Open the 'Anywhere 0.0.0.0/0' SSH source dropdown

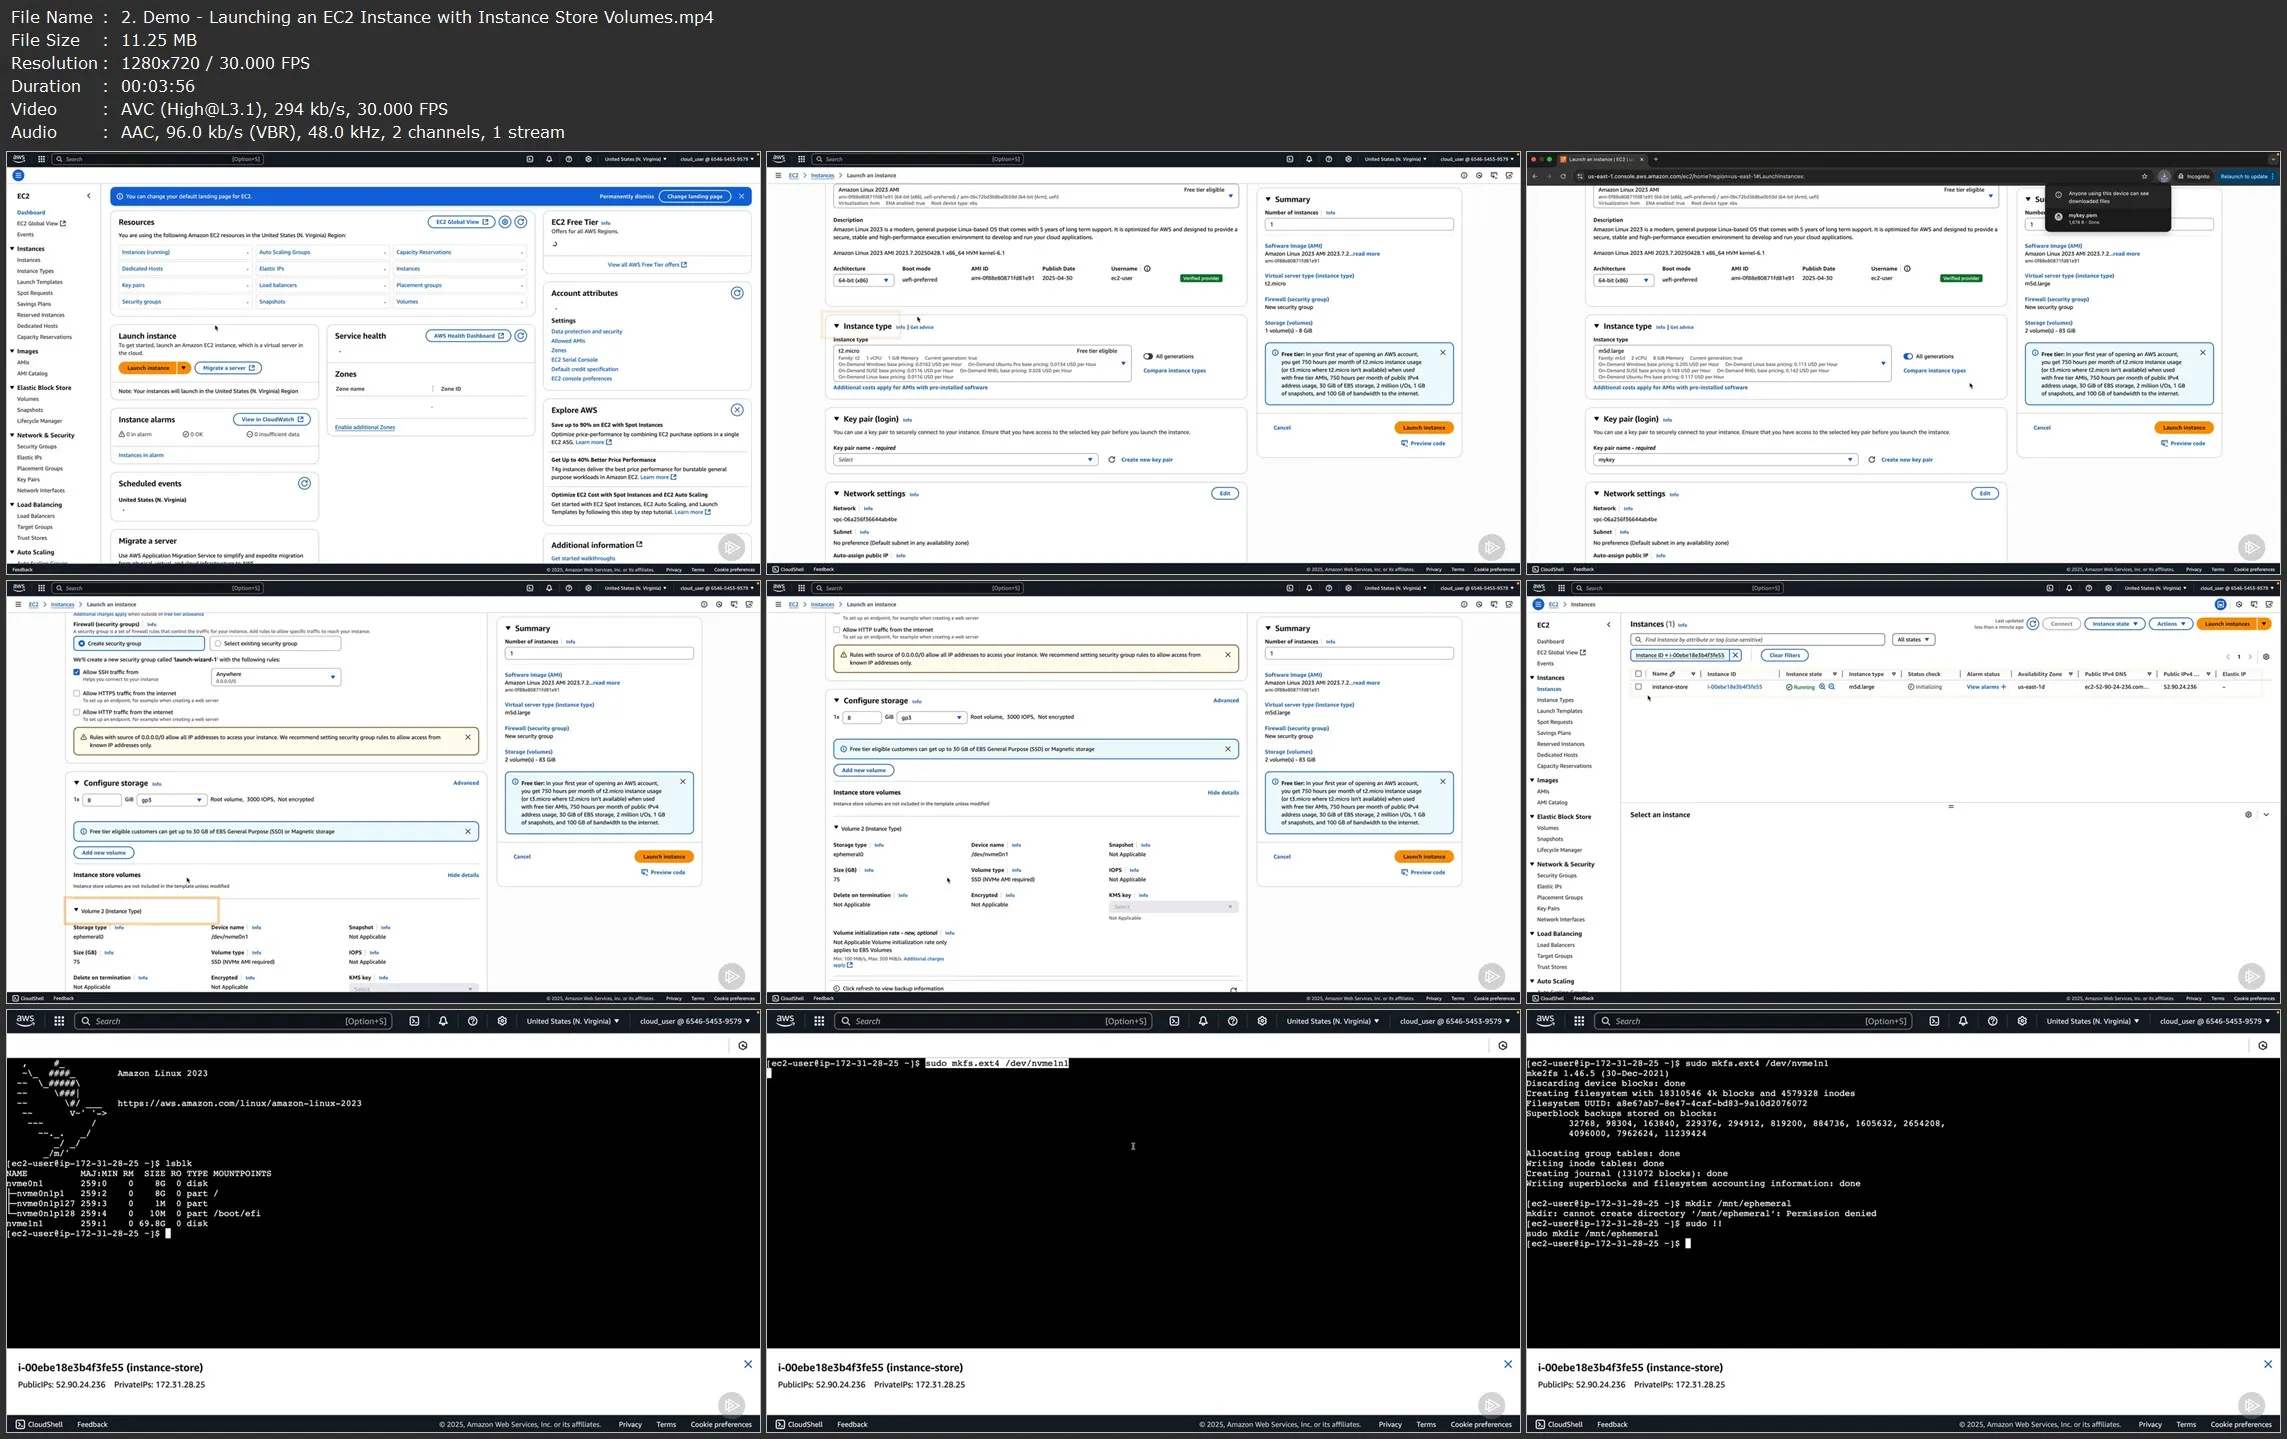[x=276, y=677]
